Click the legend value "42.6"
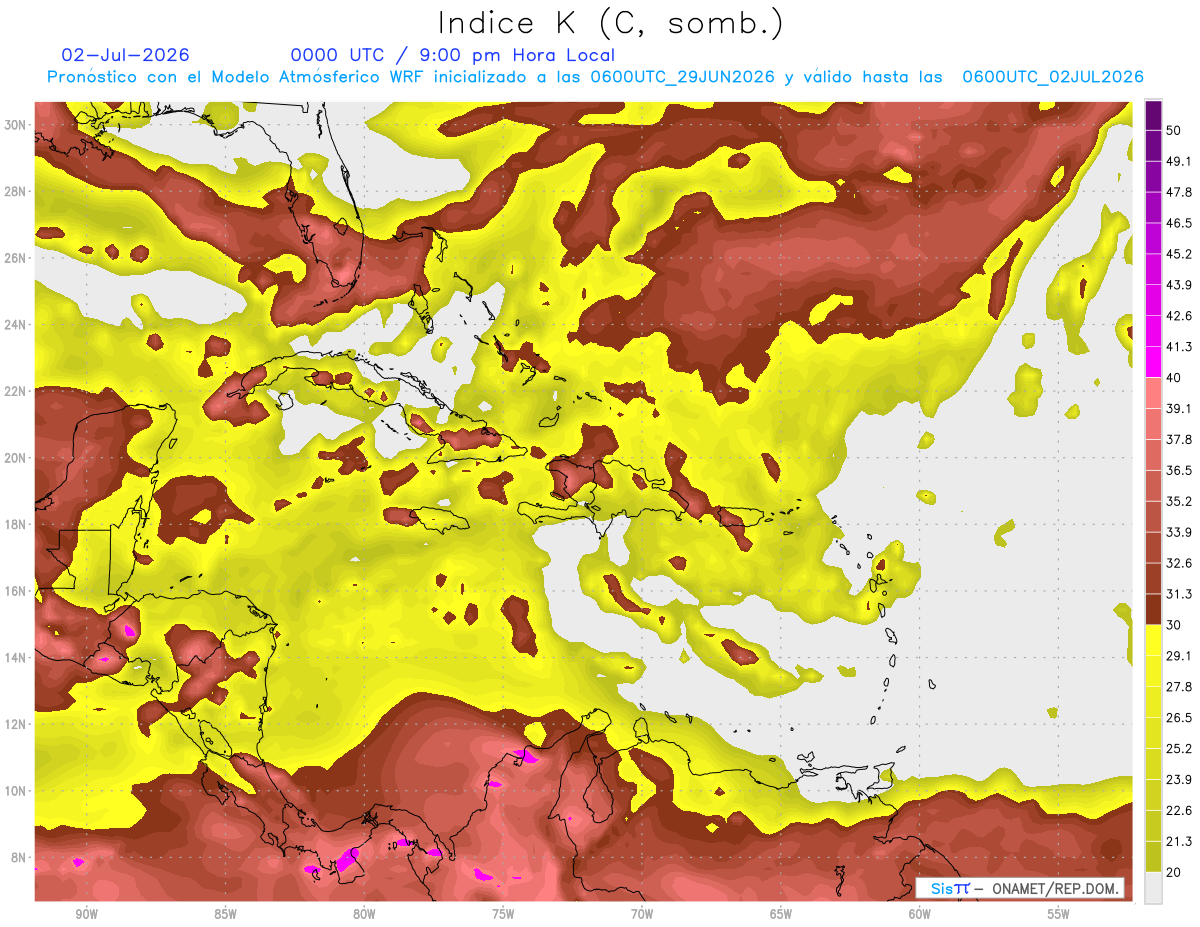The image size is (1200, 927). (x=1179, y=316)
